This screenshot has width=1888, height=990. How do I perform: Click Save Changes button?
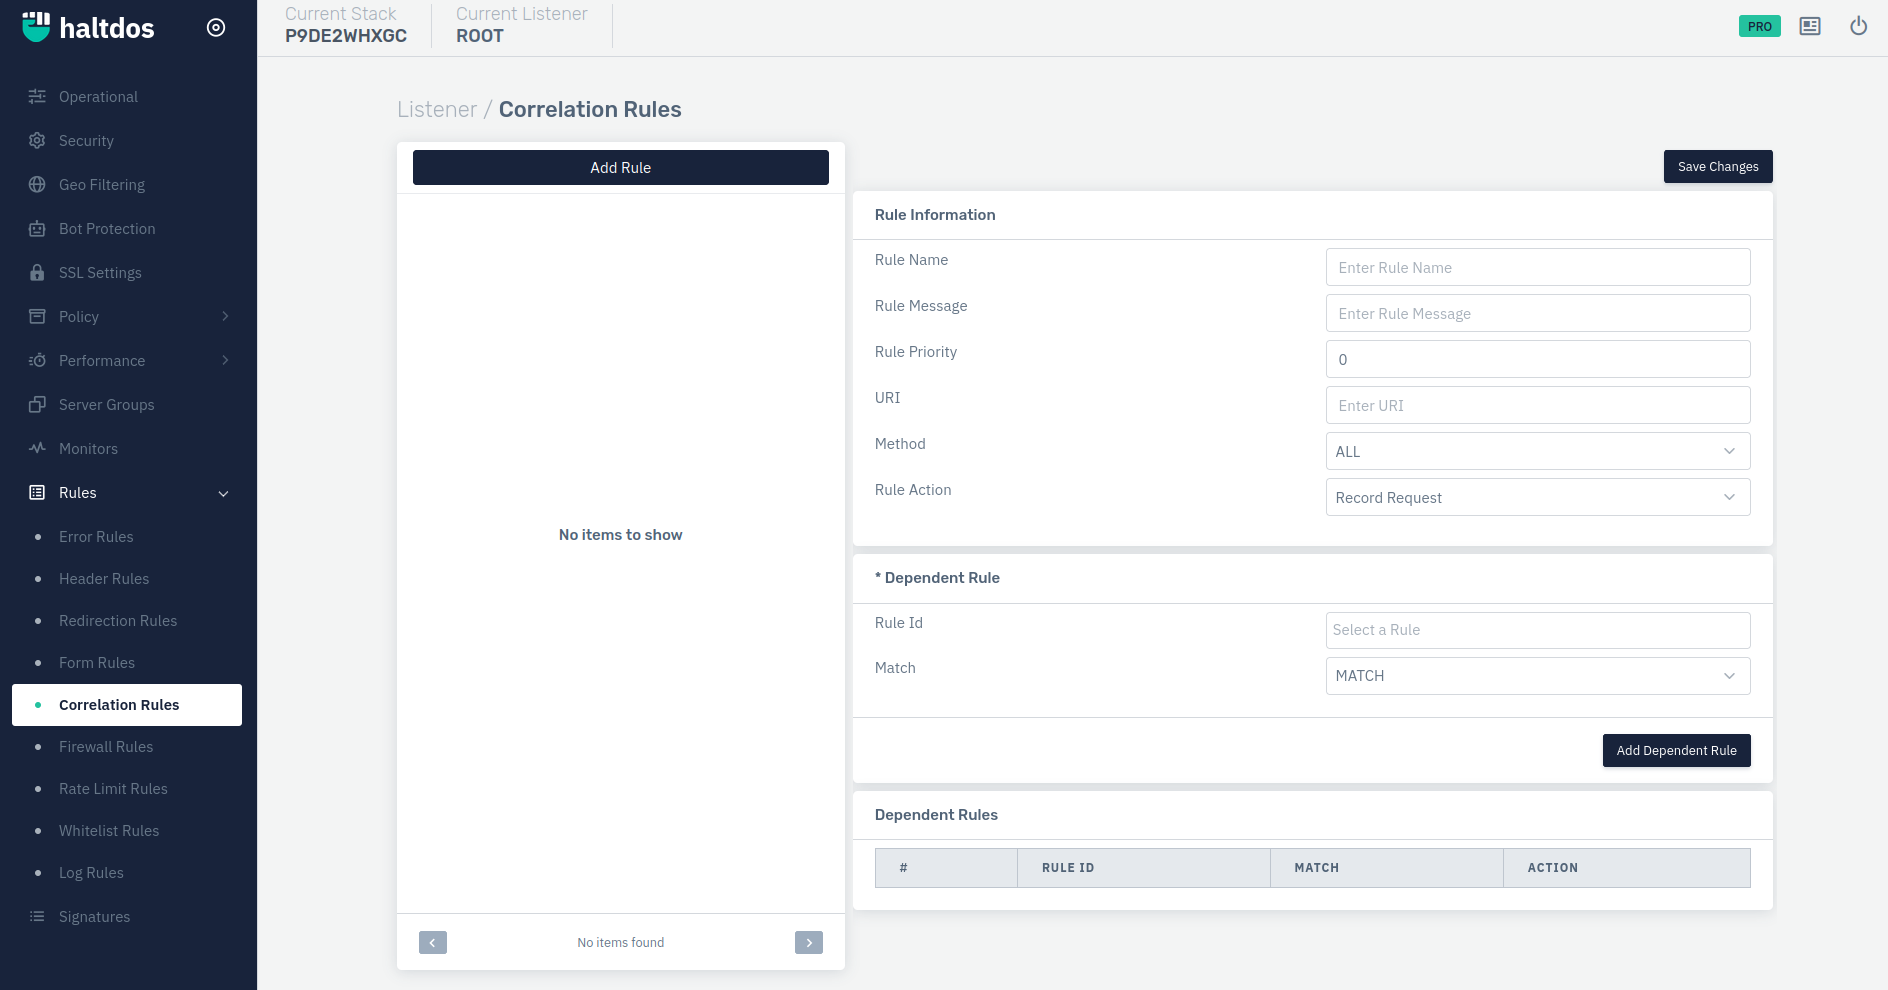(x=1717, y=167)
